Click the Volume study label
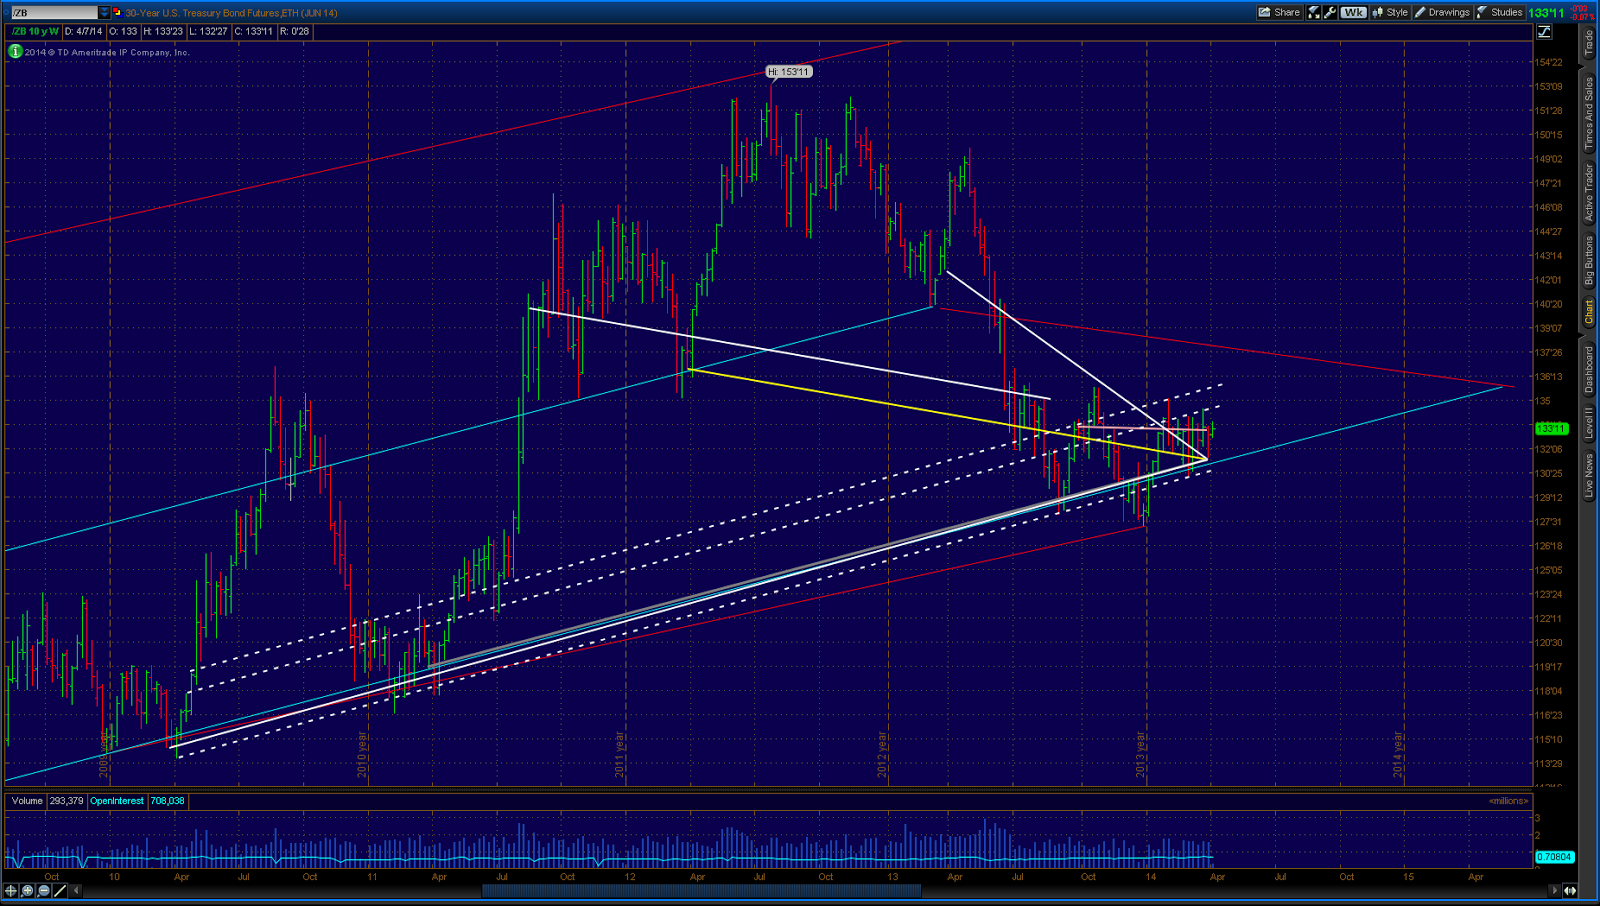 point(27,801)
